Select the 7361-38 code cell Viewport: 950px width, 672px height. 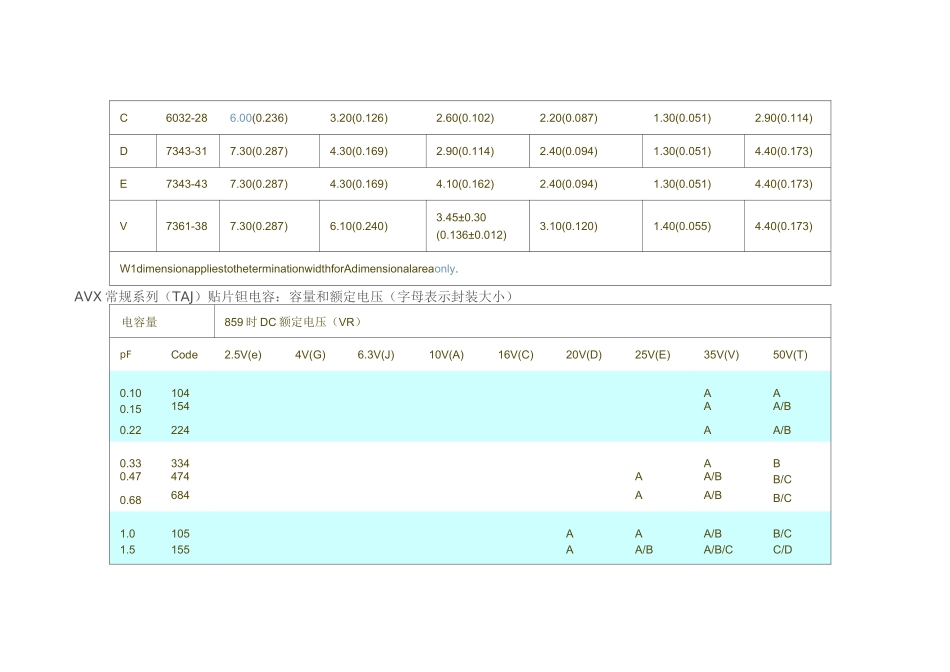(x=187, y=227)
